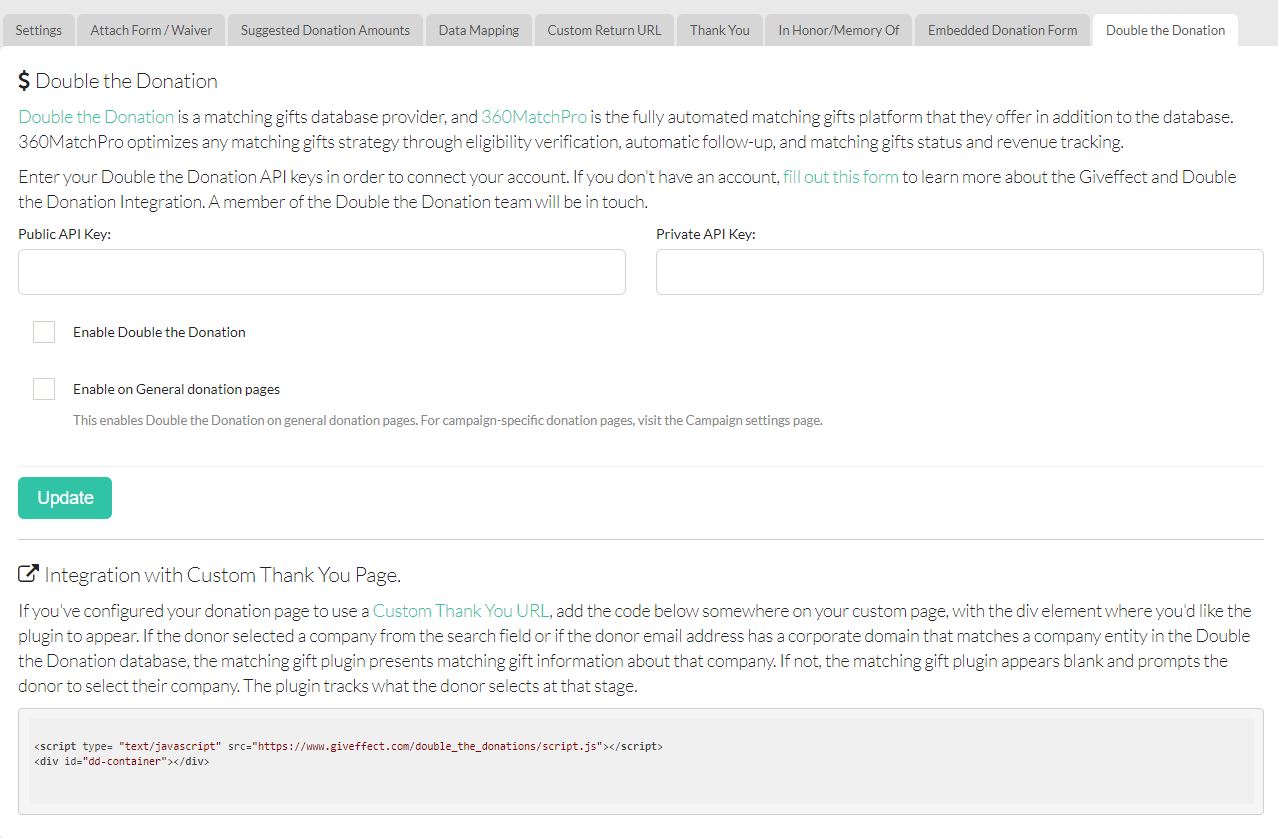The image size is (1278, 838).
Task: Tick the Enable Double the Donation checkbox
Action: tap(44, 332)
